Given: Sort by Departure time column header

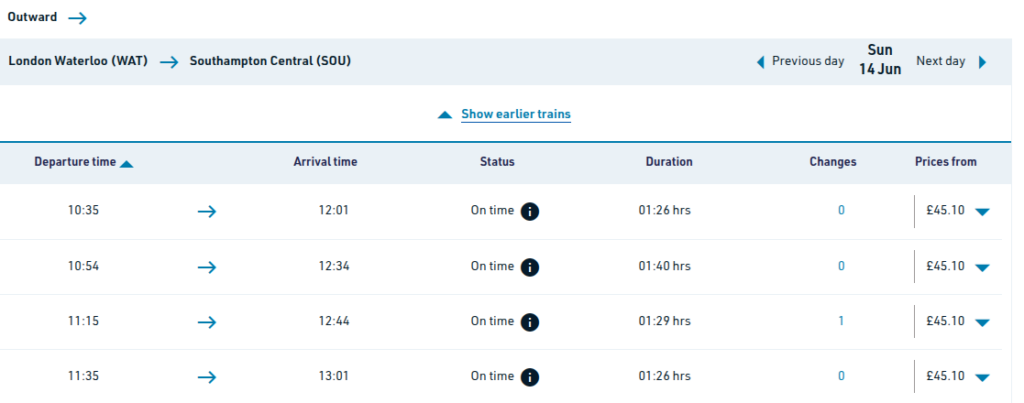Looking at the screenshot, I should [x=75, y=162].
